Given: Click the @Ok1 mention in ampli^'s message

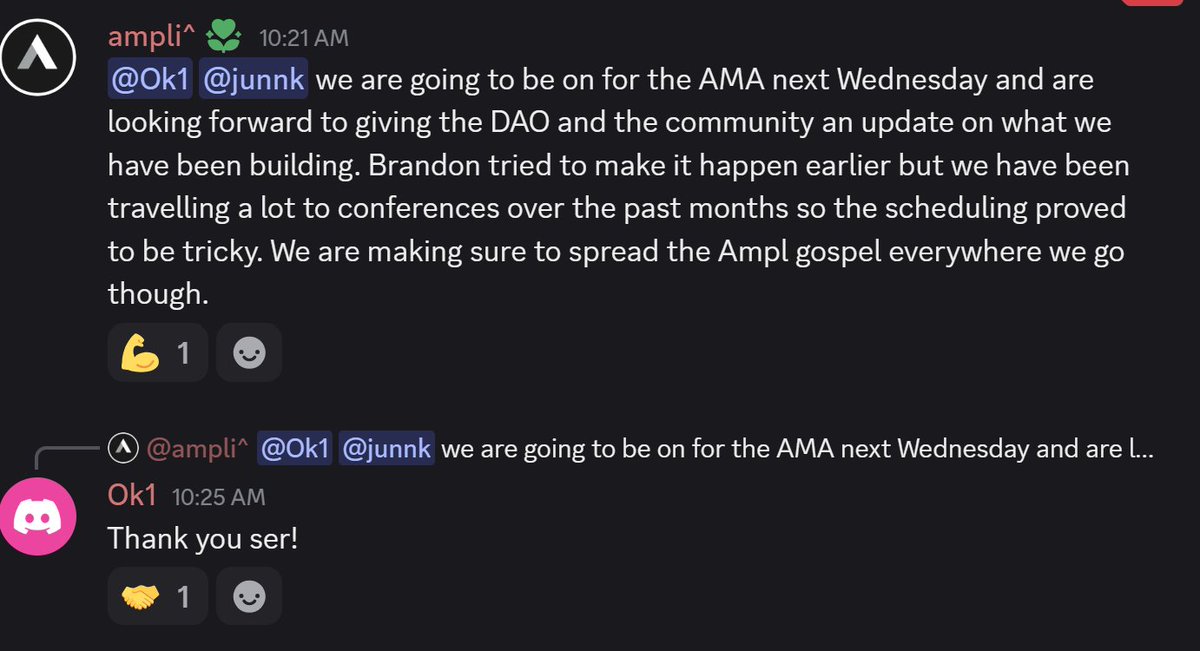Looking at the screenshot, I should pos(149,79).
